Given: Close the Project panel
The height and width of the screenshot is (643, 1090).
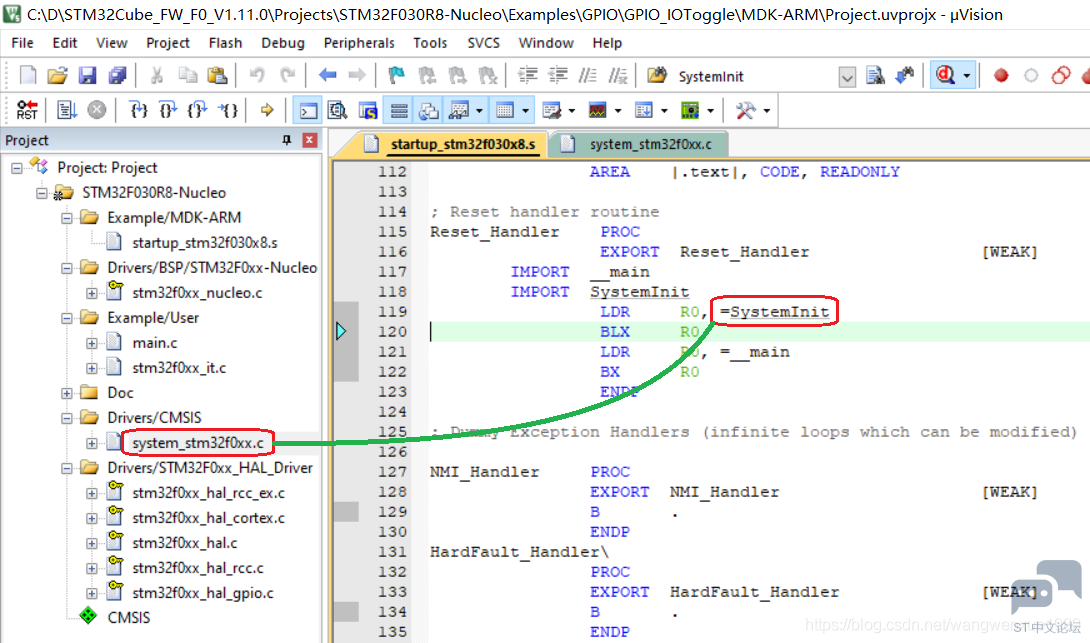Looking at the screenshot, I should pos(309,140).
